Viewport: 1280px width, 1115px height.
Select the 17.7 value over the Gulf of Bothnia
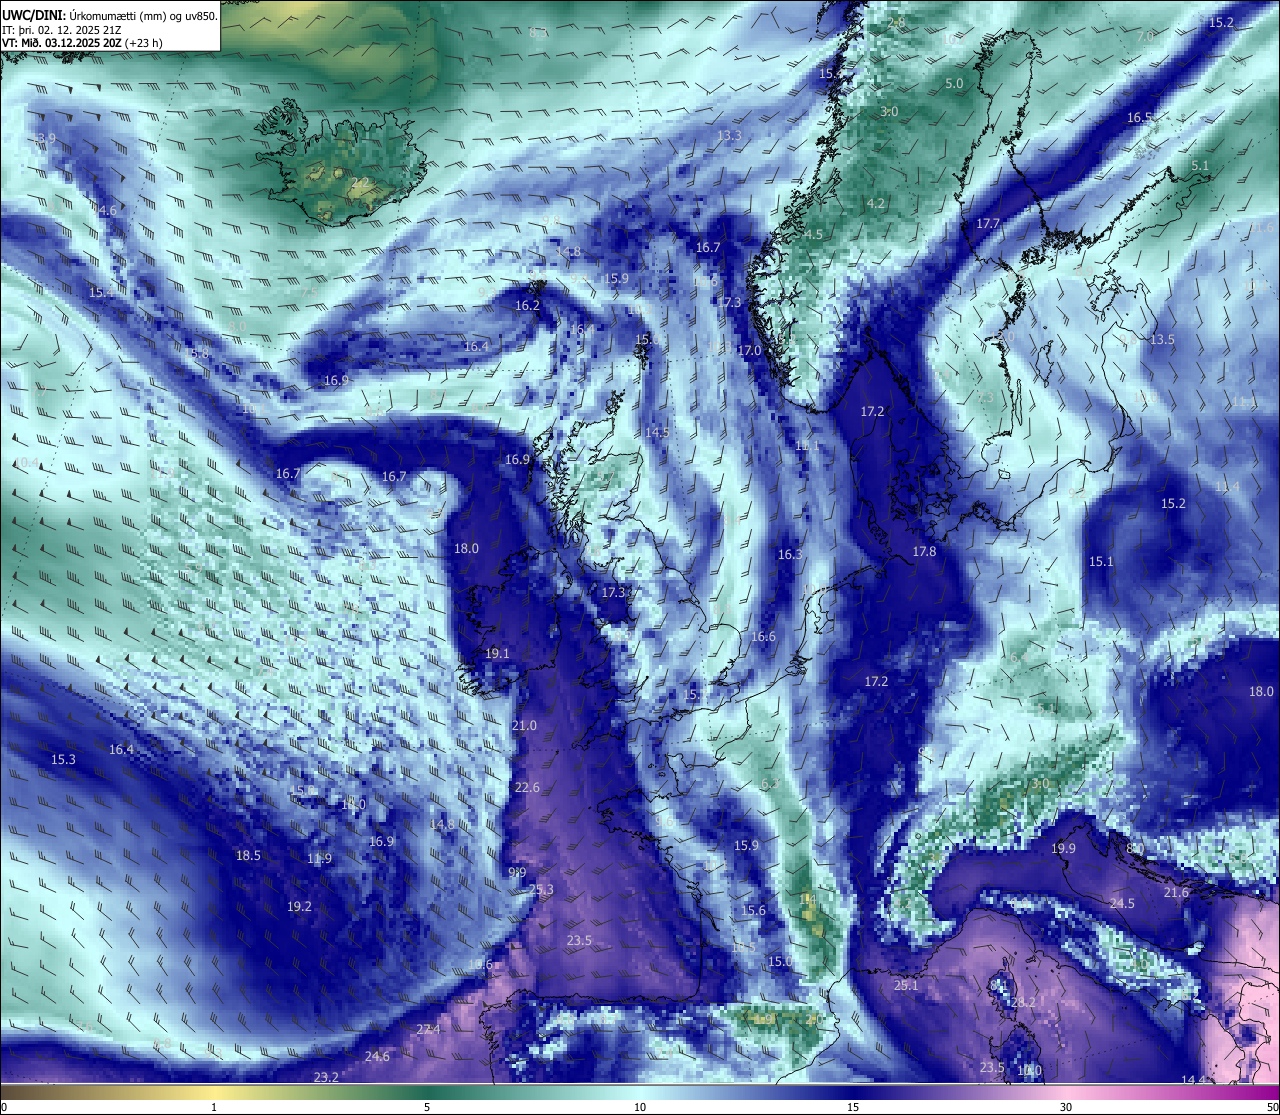[987, 223]
